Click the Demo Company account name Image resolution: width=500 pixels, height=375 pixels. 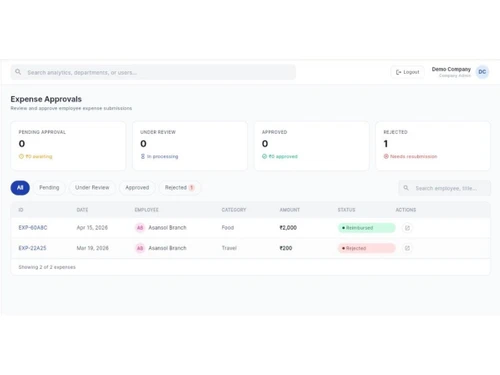pyautogui.click(x=451, y=69)
